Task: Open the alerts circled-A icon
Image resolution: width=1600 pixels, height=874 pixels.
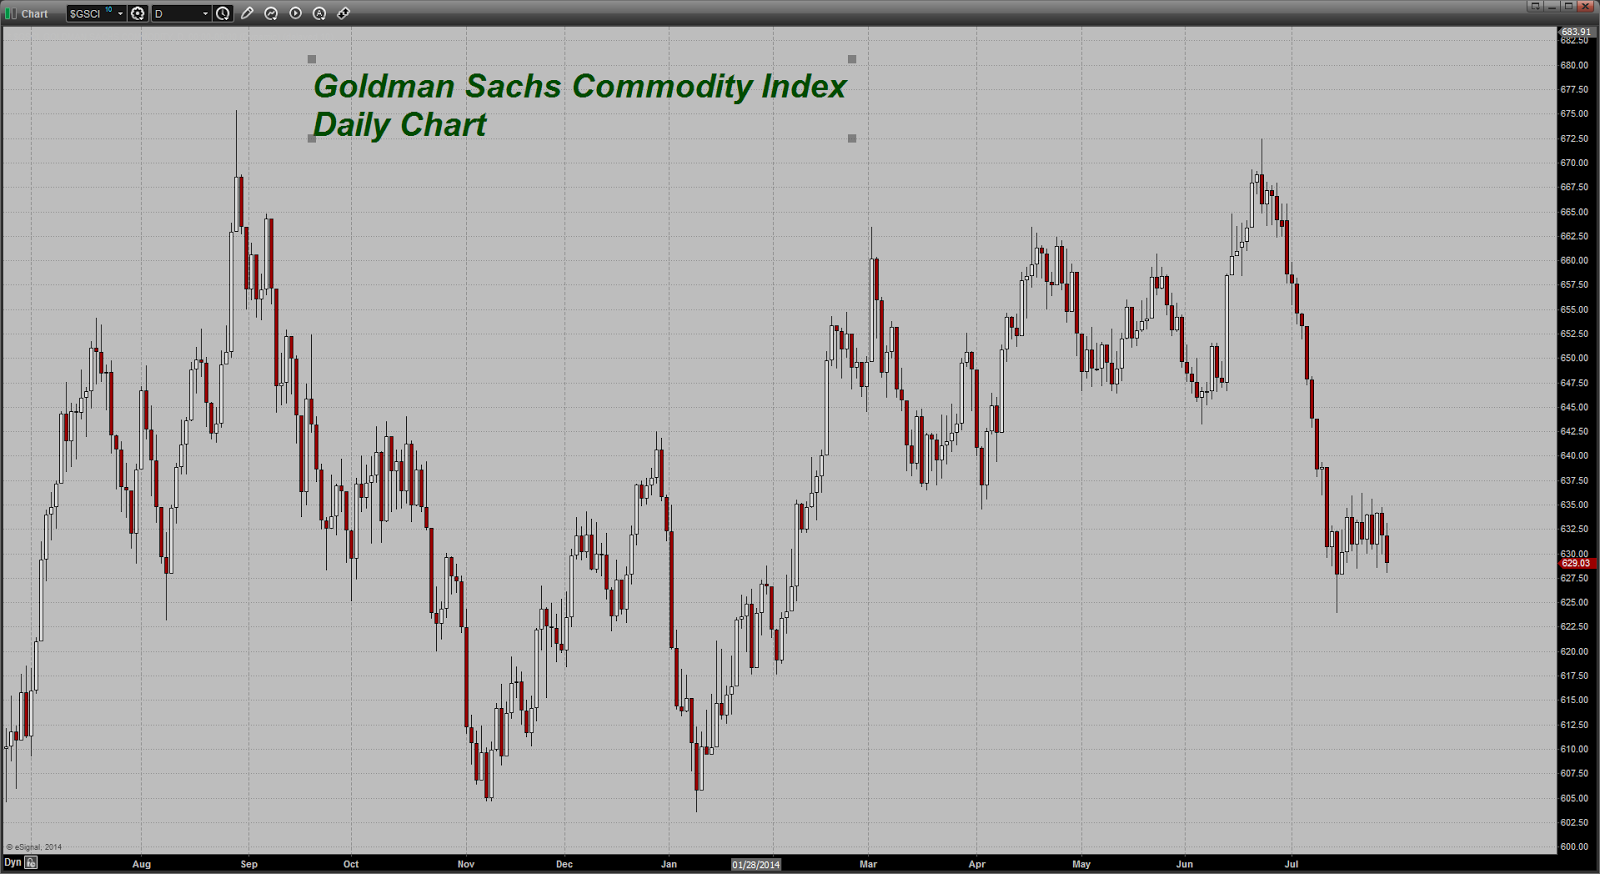Action: click(319, 13)
